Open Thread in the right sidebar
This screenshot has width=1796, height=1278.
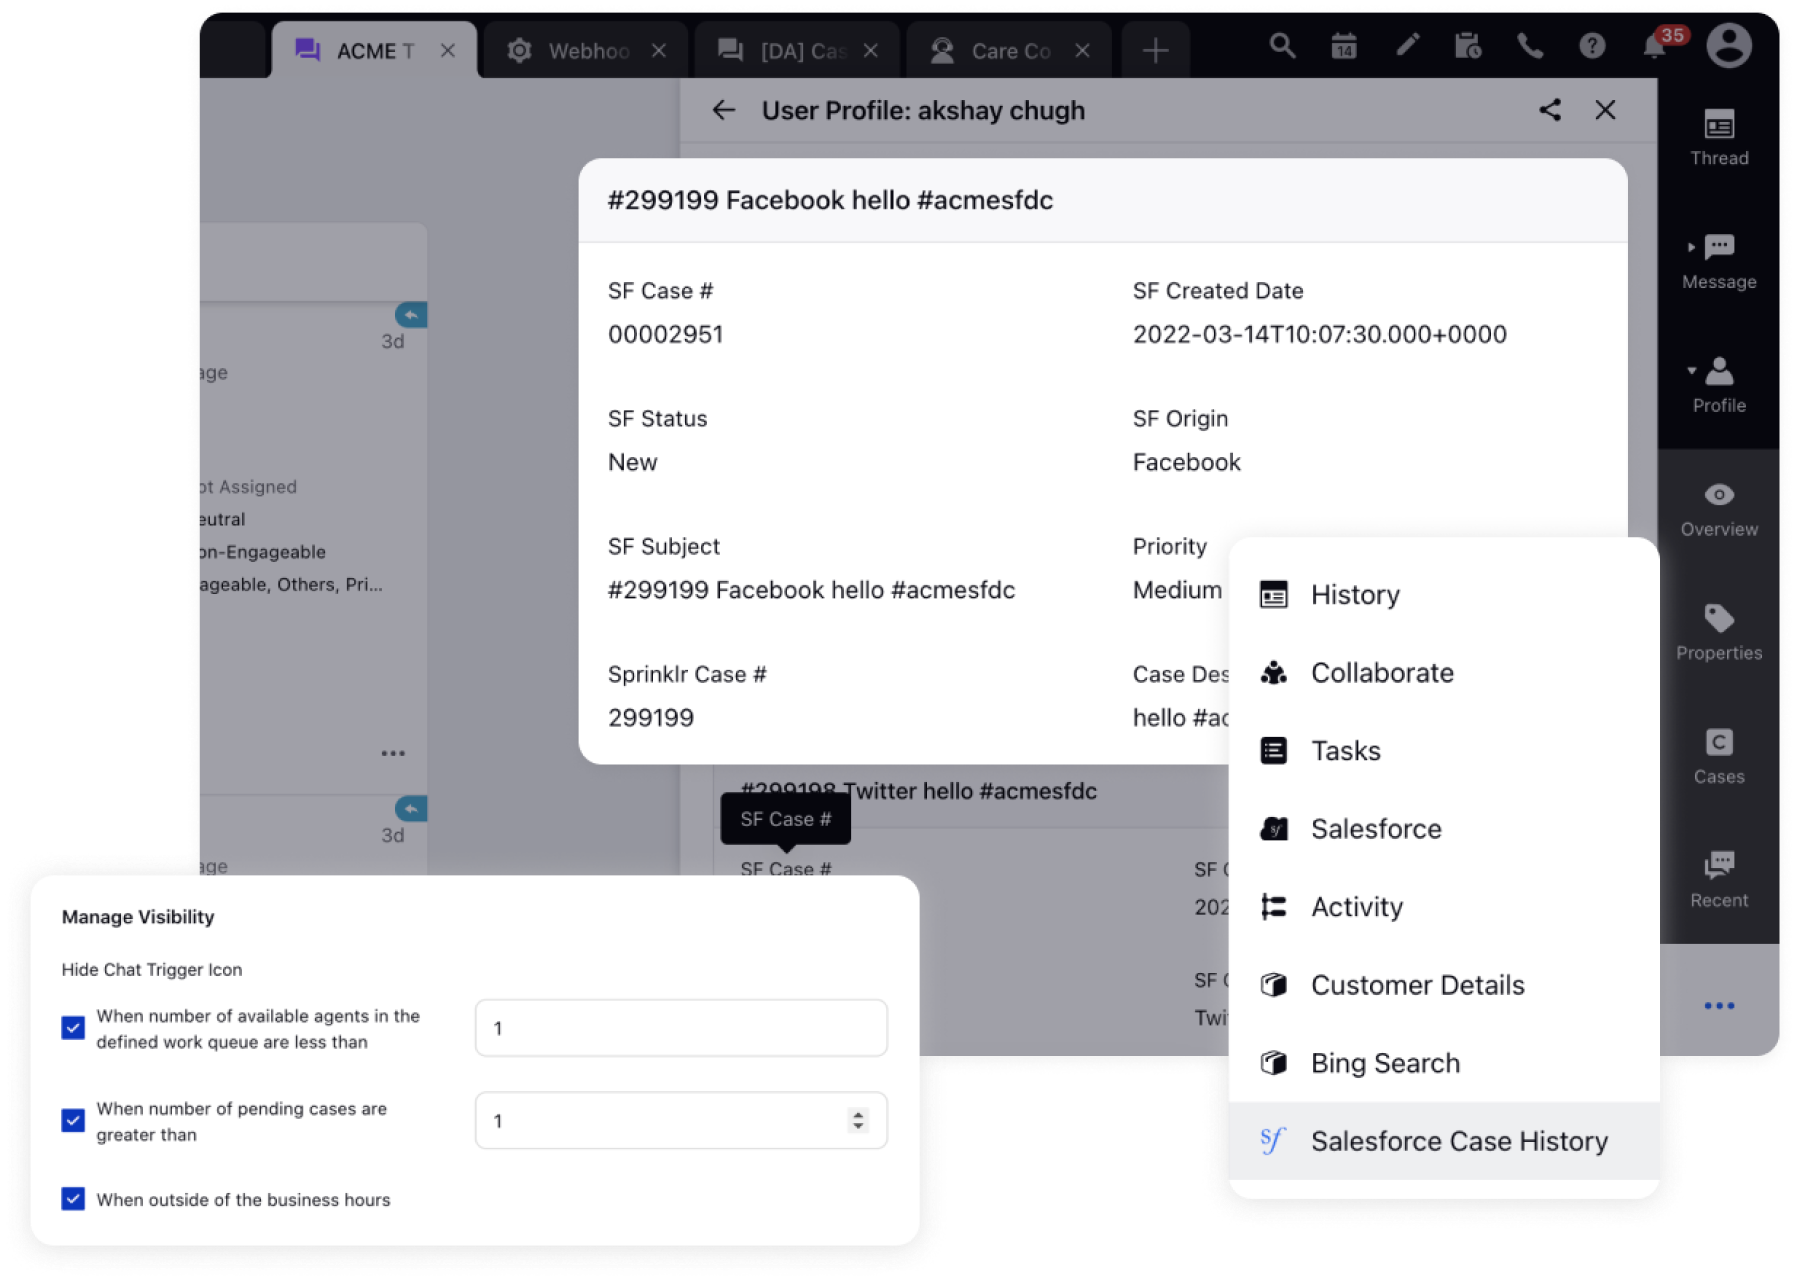[x=1719, y=138]
